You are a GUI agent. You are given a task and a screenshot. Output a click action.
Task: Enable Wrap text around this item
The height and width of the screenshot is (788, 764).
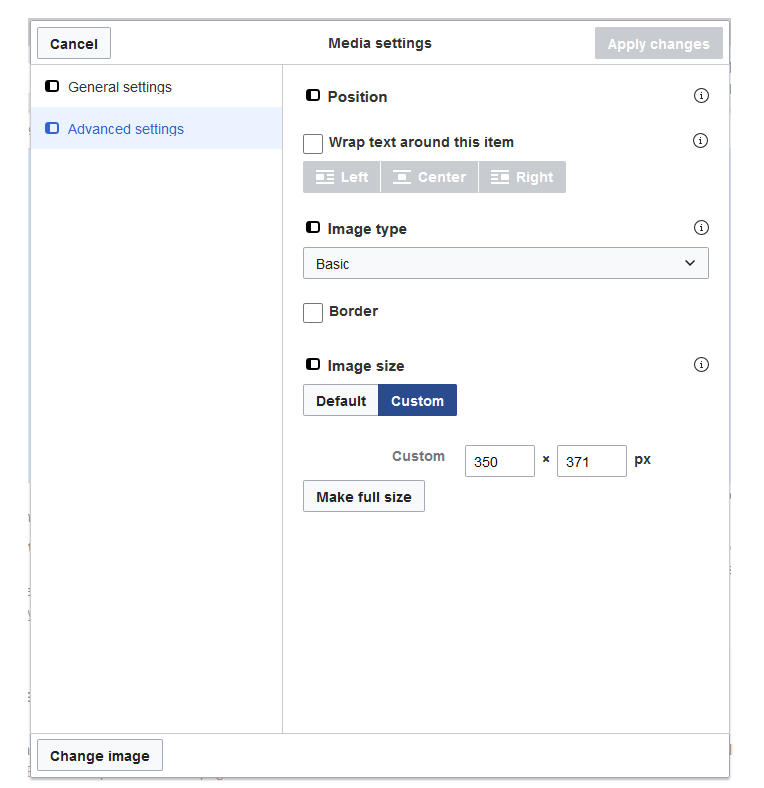pos(313,143)
